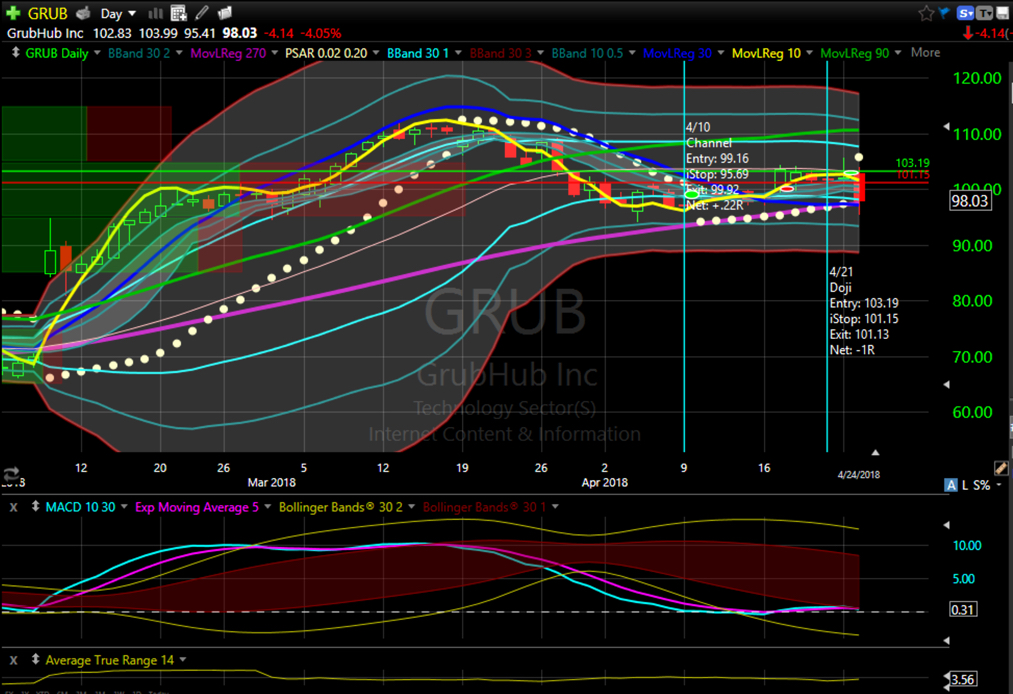The width and height of the screenshot is (1013, 694).
Task: Click the 98.03 current price label on scale
Action: click(x=970, y=201)
